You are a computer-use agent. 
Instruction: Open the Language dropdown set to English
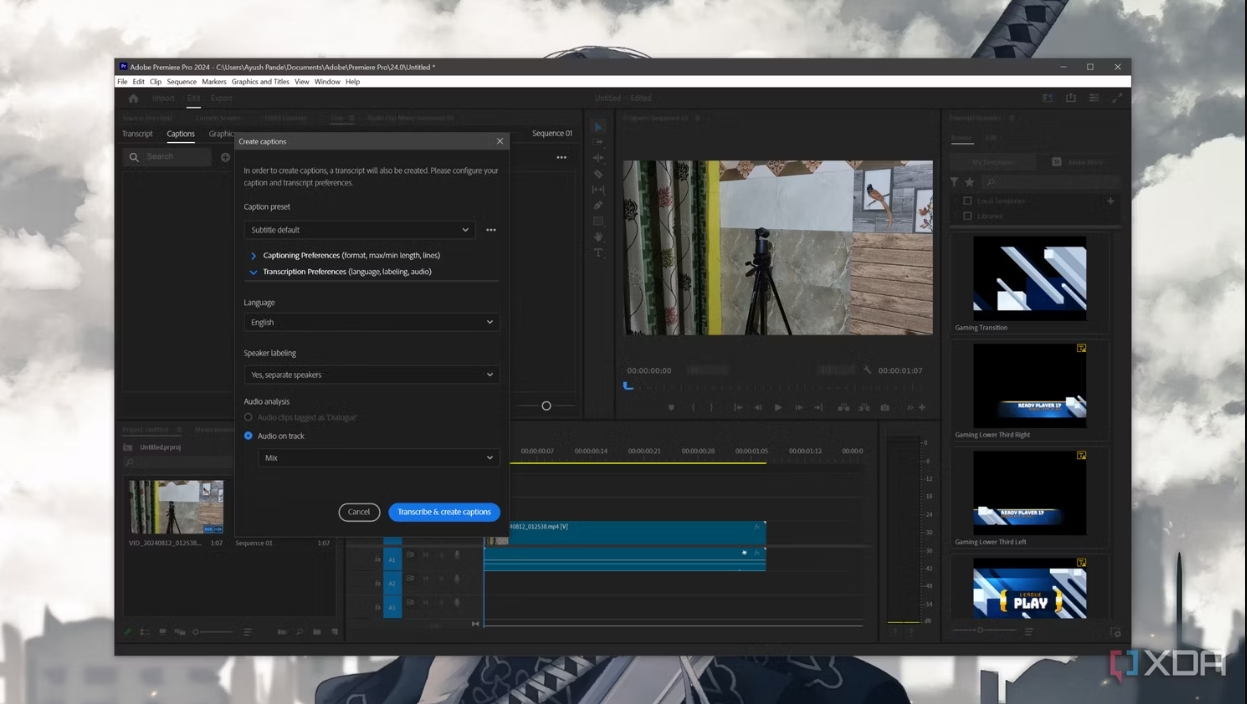click(371, 322)
